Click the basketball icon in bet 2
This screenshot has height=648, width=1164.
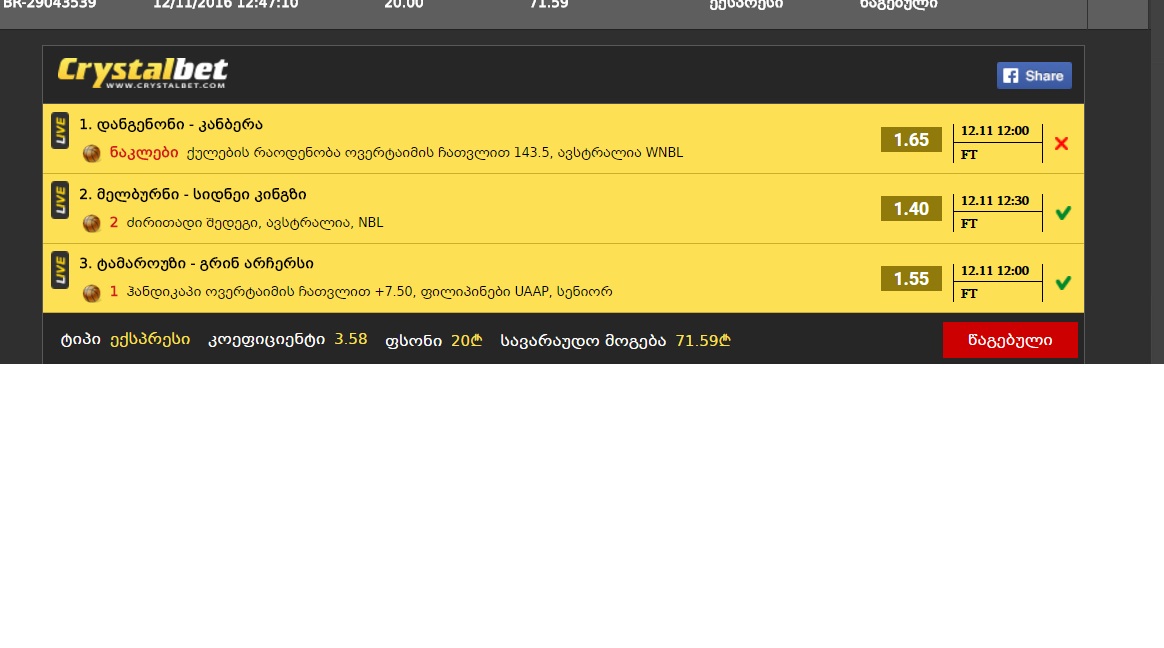click(x=91, y=223)
